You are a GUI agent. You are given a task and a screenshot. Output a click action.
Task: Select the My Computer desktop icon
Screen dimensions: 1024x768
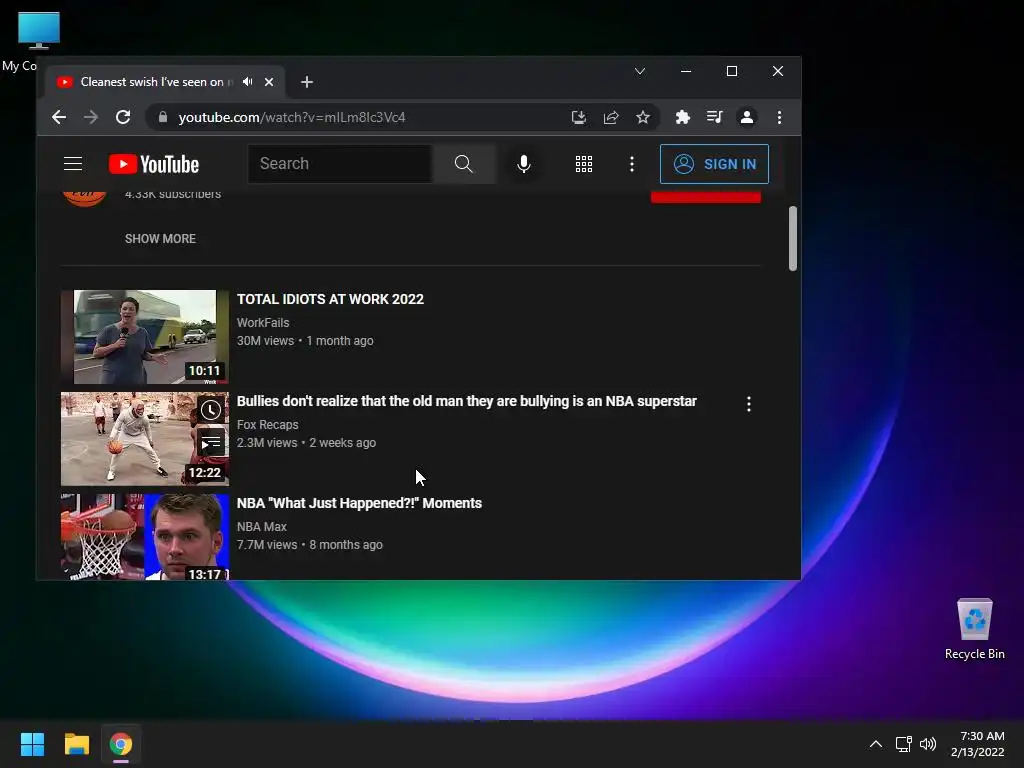[x=29, y=40]
